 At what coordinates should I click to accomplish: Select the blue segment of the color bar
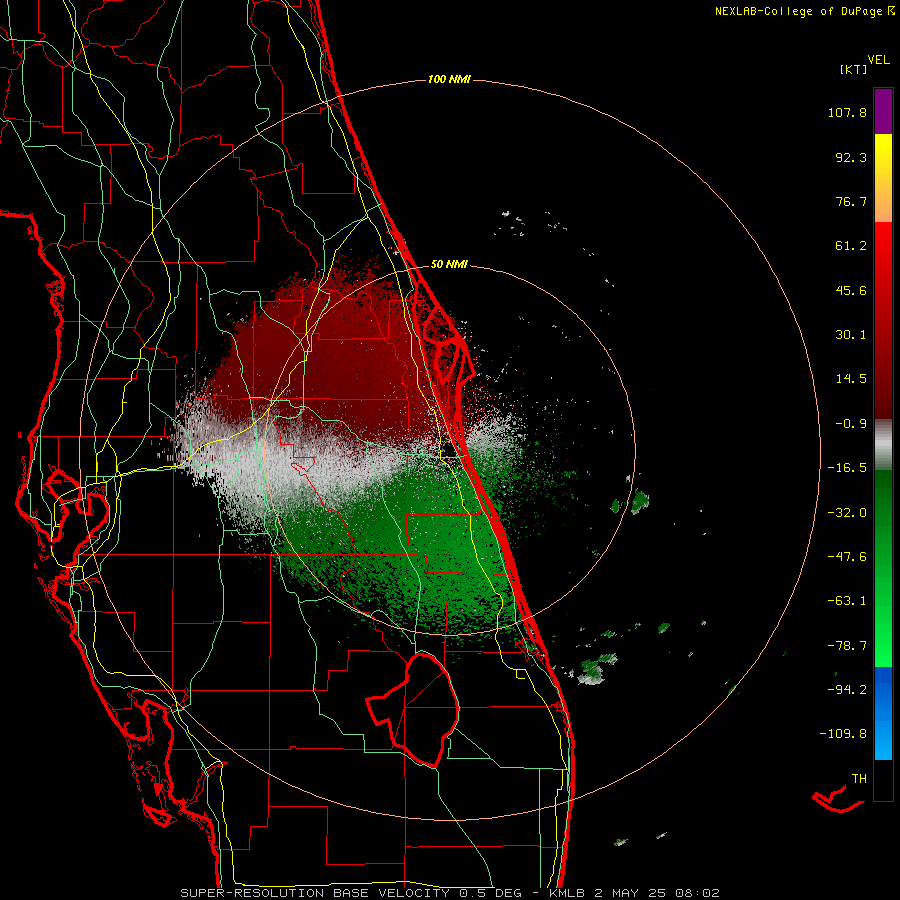click(x=883, y=713)
